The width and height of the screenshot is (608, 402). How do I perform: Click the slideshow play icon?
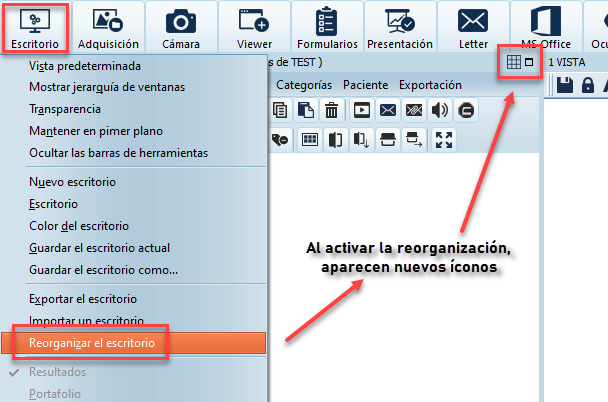point(362,110)
